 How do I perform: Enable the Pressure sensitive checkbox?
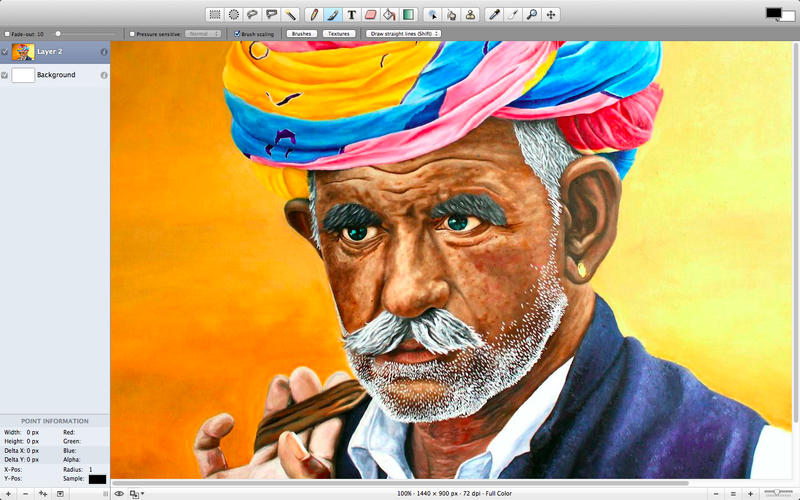[x=132, y=34]
